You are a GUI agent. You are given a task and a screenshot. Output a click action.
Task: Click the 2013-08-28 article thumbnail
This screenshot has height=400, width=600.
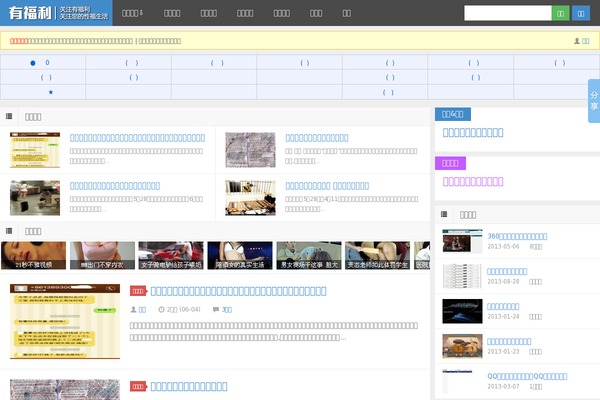[x=462, y=276]
